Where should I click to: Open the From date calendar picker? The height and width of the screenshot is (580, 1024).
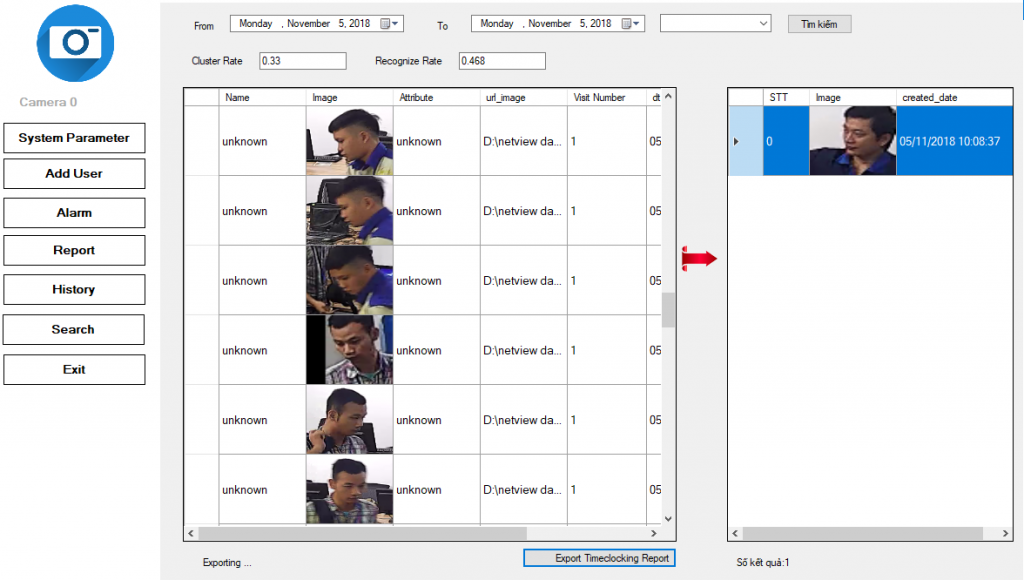(x=384, y=23)
